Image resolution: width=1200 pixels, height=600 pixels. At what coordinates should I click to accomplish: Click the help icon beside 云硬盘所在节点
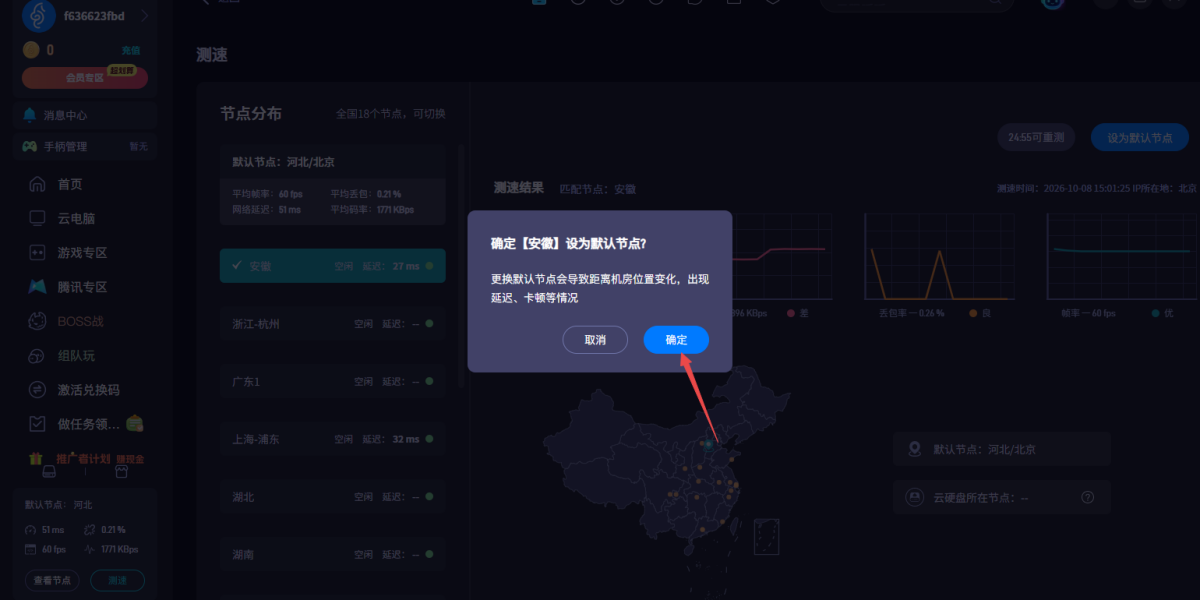click(x=1088, y=497)
